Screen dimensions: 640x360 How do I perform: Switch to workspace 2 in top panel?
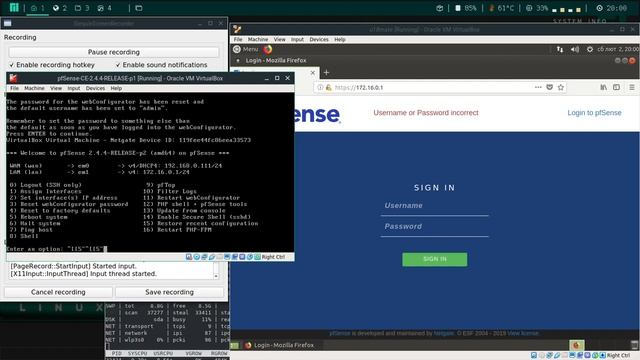point(60,8)
